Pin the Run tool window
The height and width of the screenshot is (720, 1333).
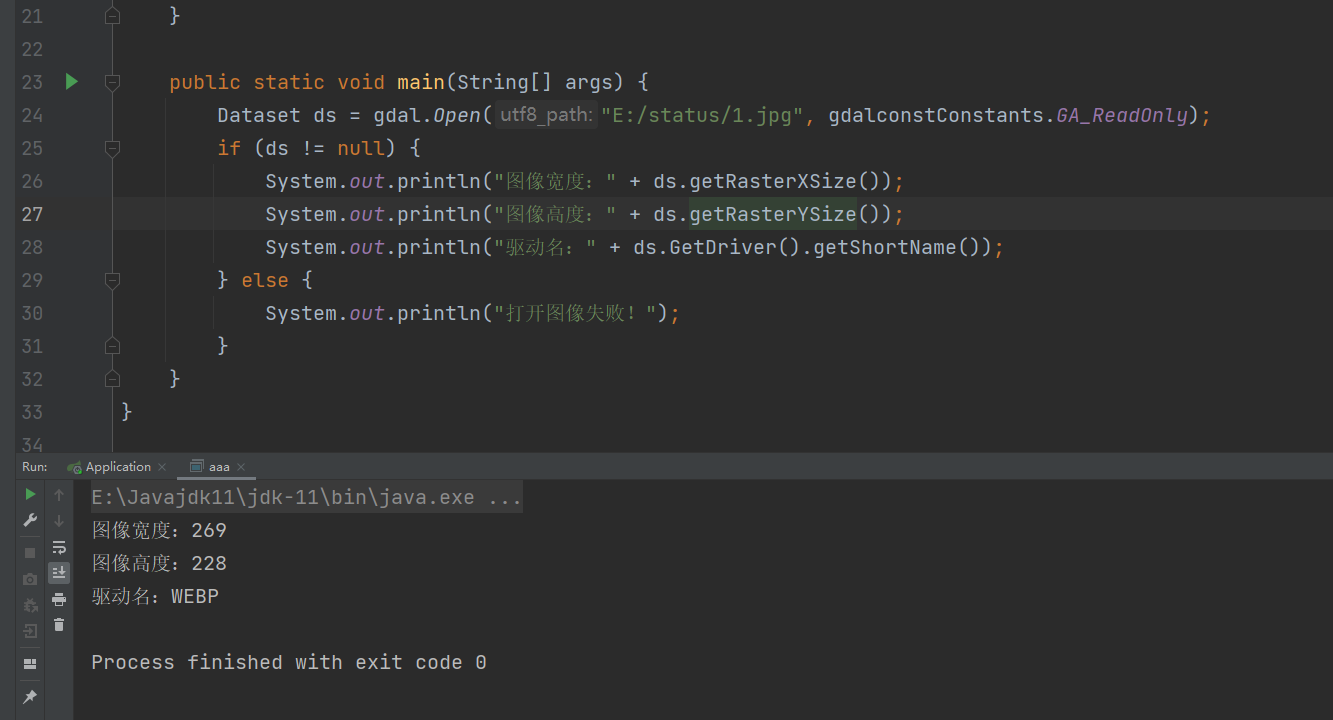(x=29, y=697)
